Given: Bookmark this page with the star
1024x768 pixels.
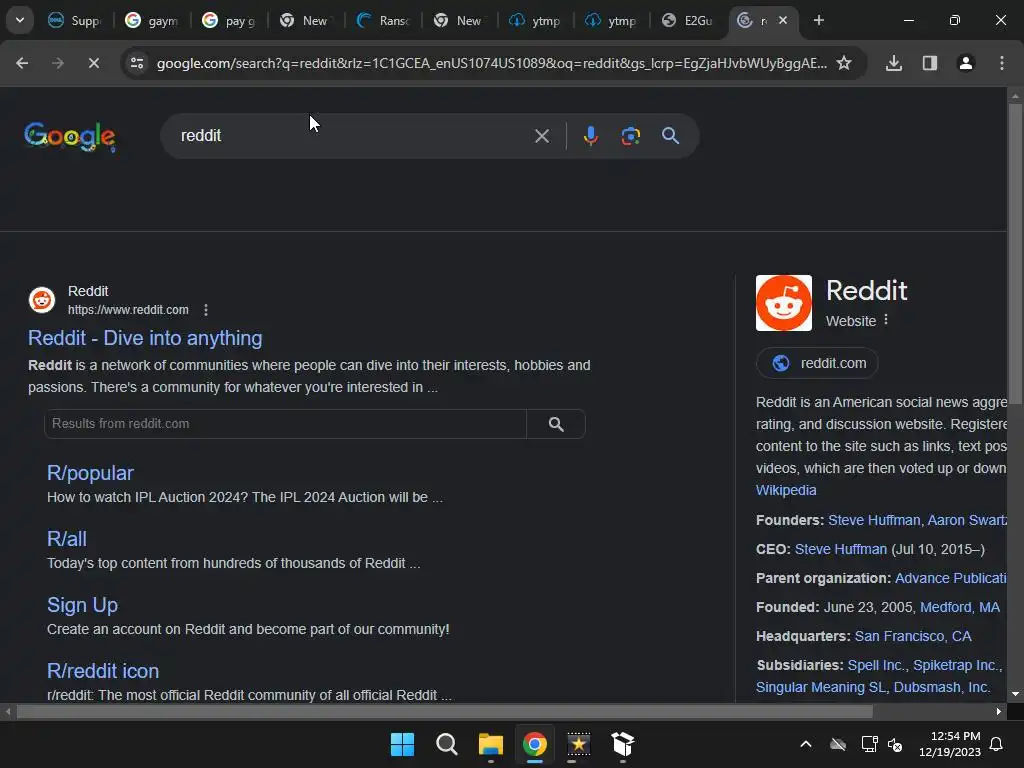Looking at the screenshot, I should (x=844, y=63).
